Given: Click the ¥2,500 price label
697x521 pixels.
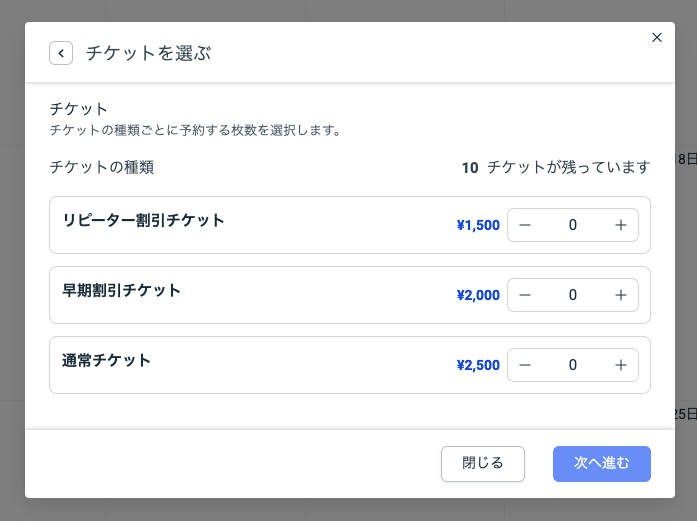Looking at the screenshot, I should (x=478, y=365).
